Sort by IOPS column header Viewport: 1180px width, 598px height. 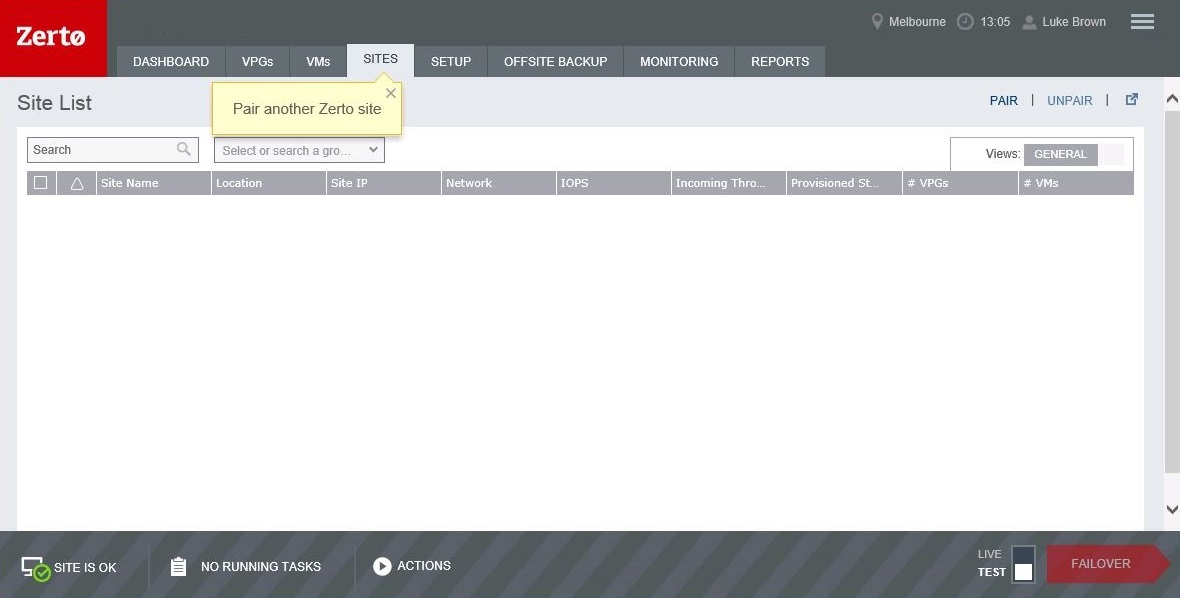tap(613, 183)
